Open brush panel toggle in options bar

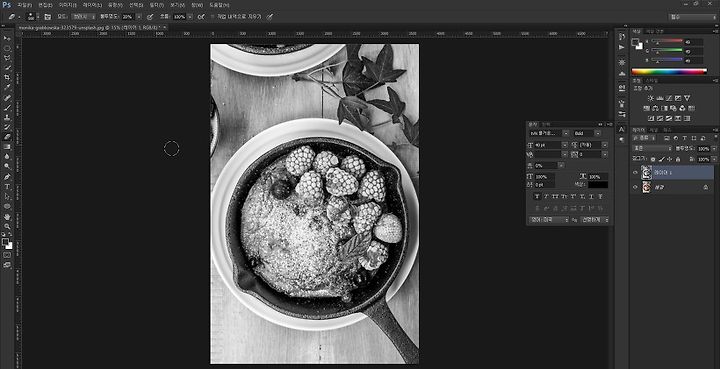coord(48,17)
